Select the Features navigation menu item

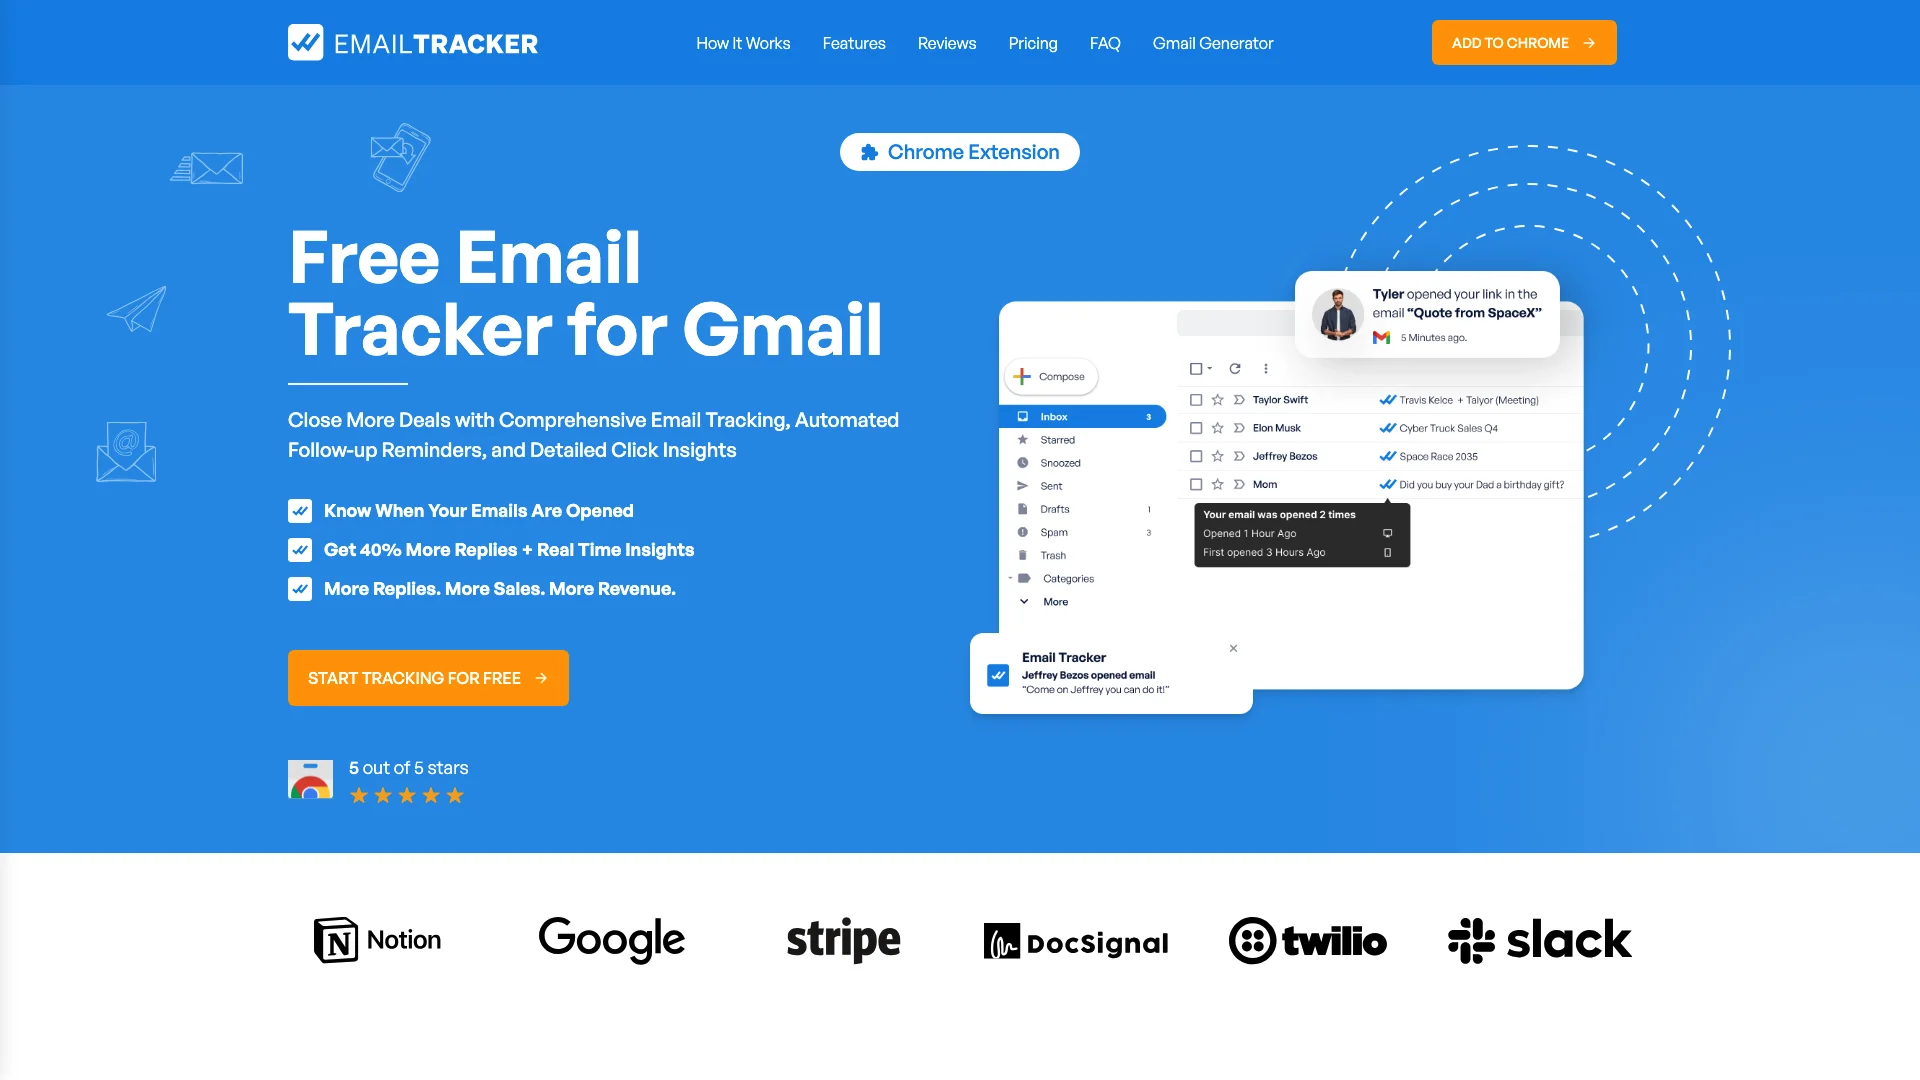point(853,42)
